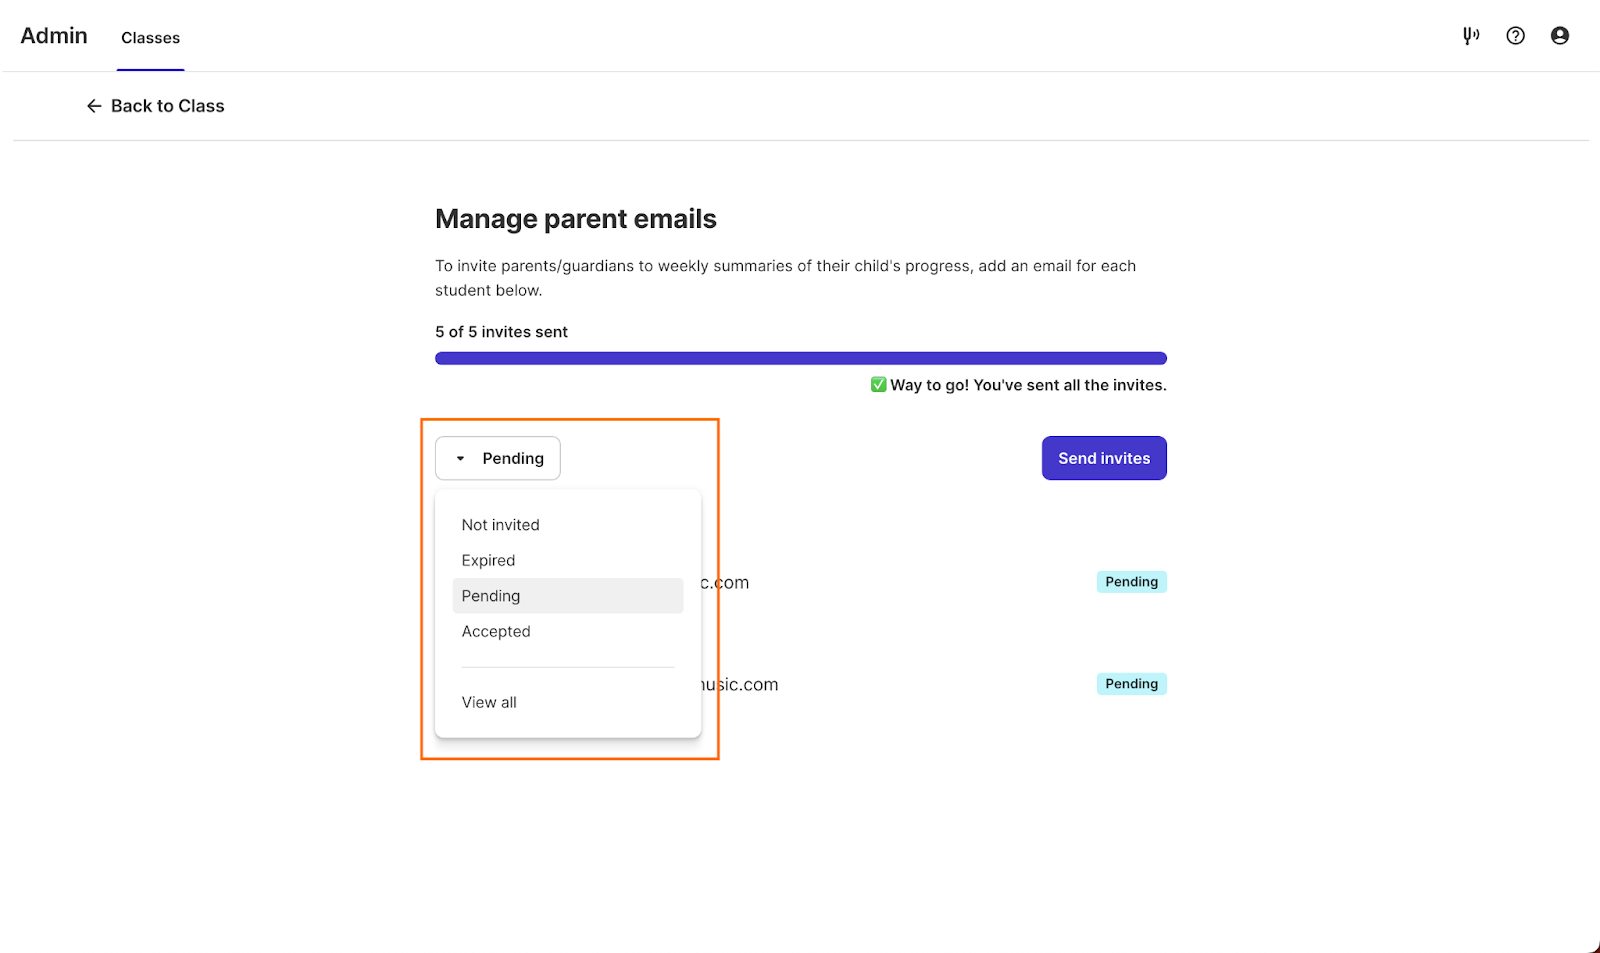Click the Send invites button

(1104, 458)
